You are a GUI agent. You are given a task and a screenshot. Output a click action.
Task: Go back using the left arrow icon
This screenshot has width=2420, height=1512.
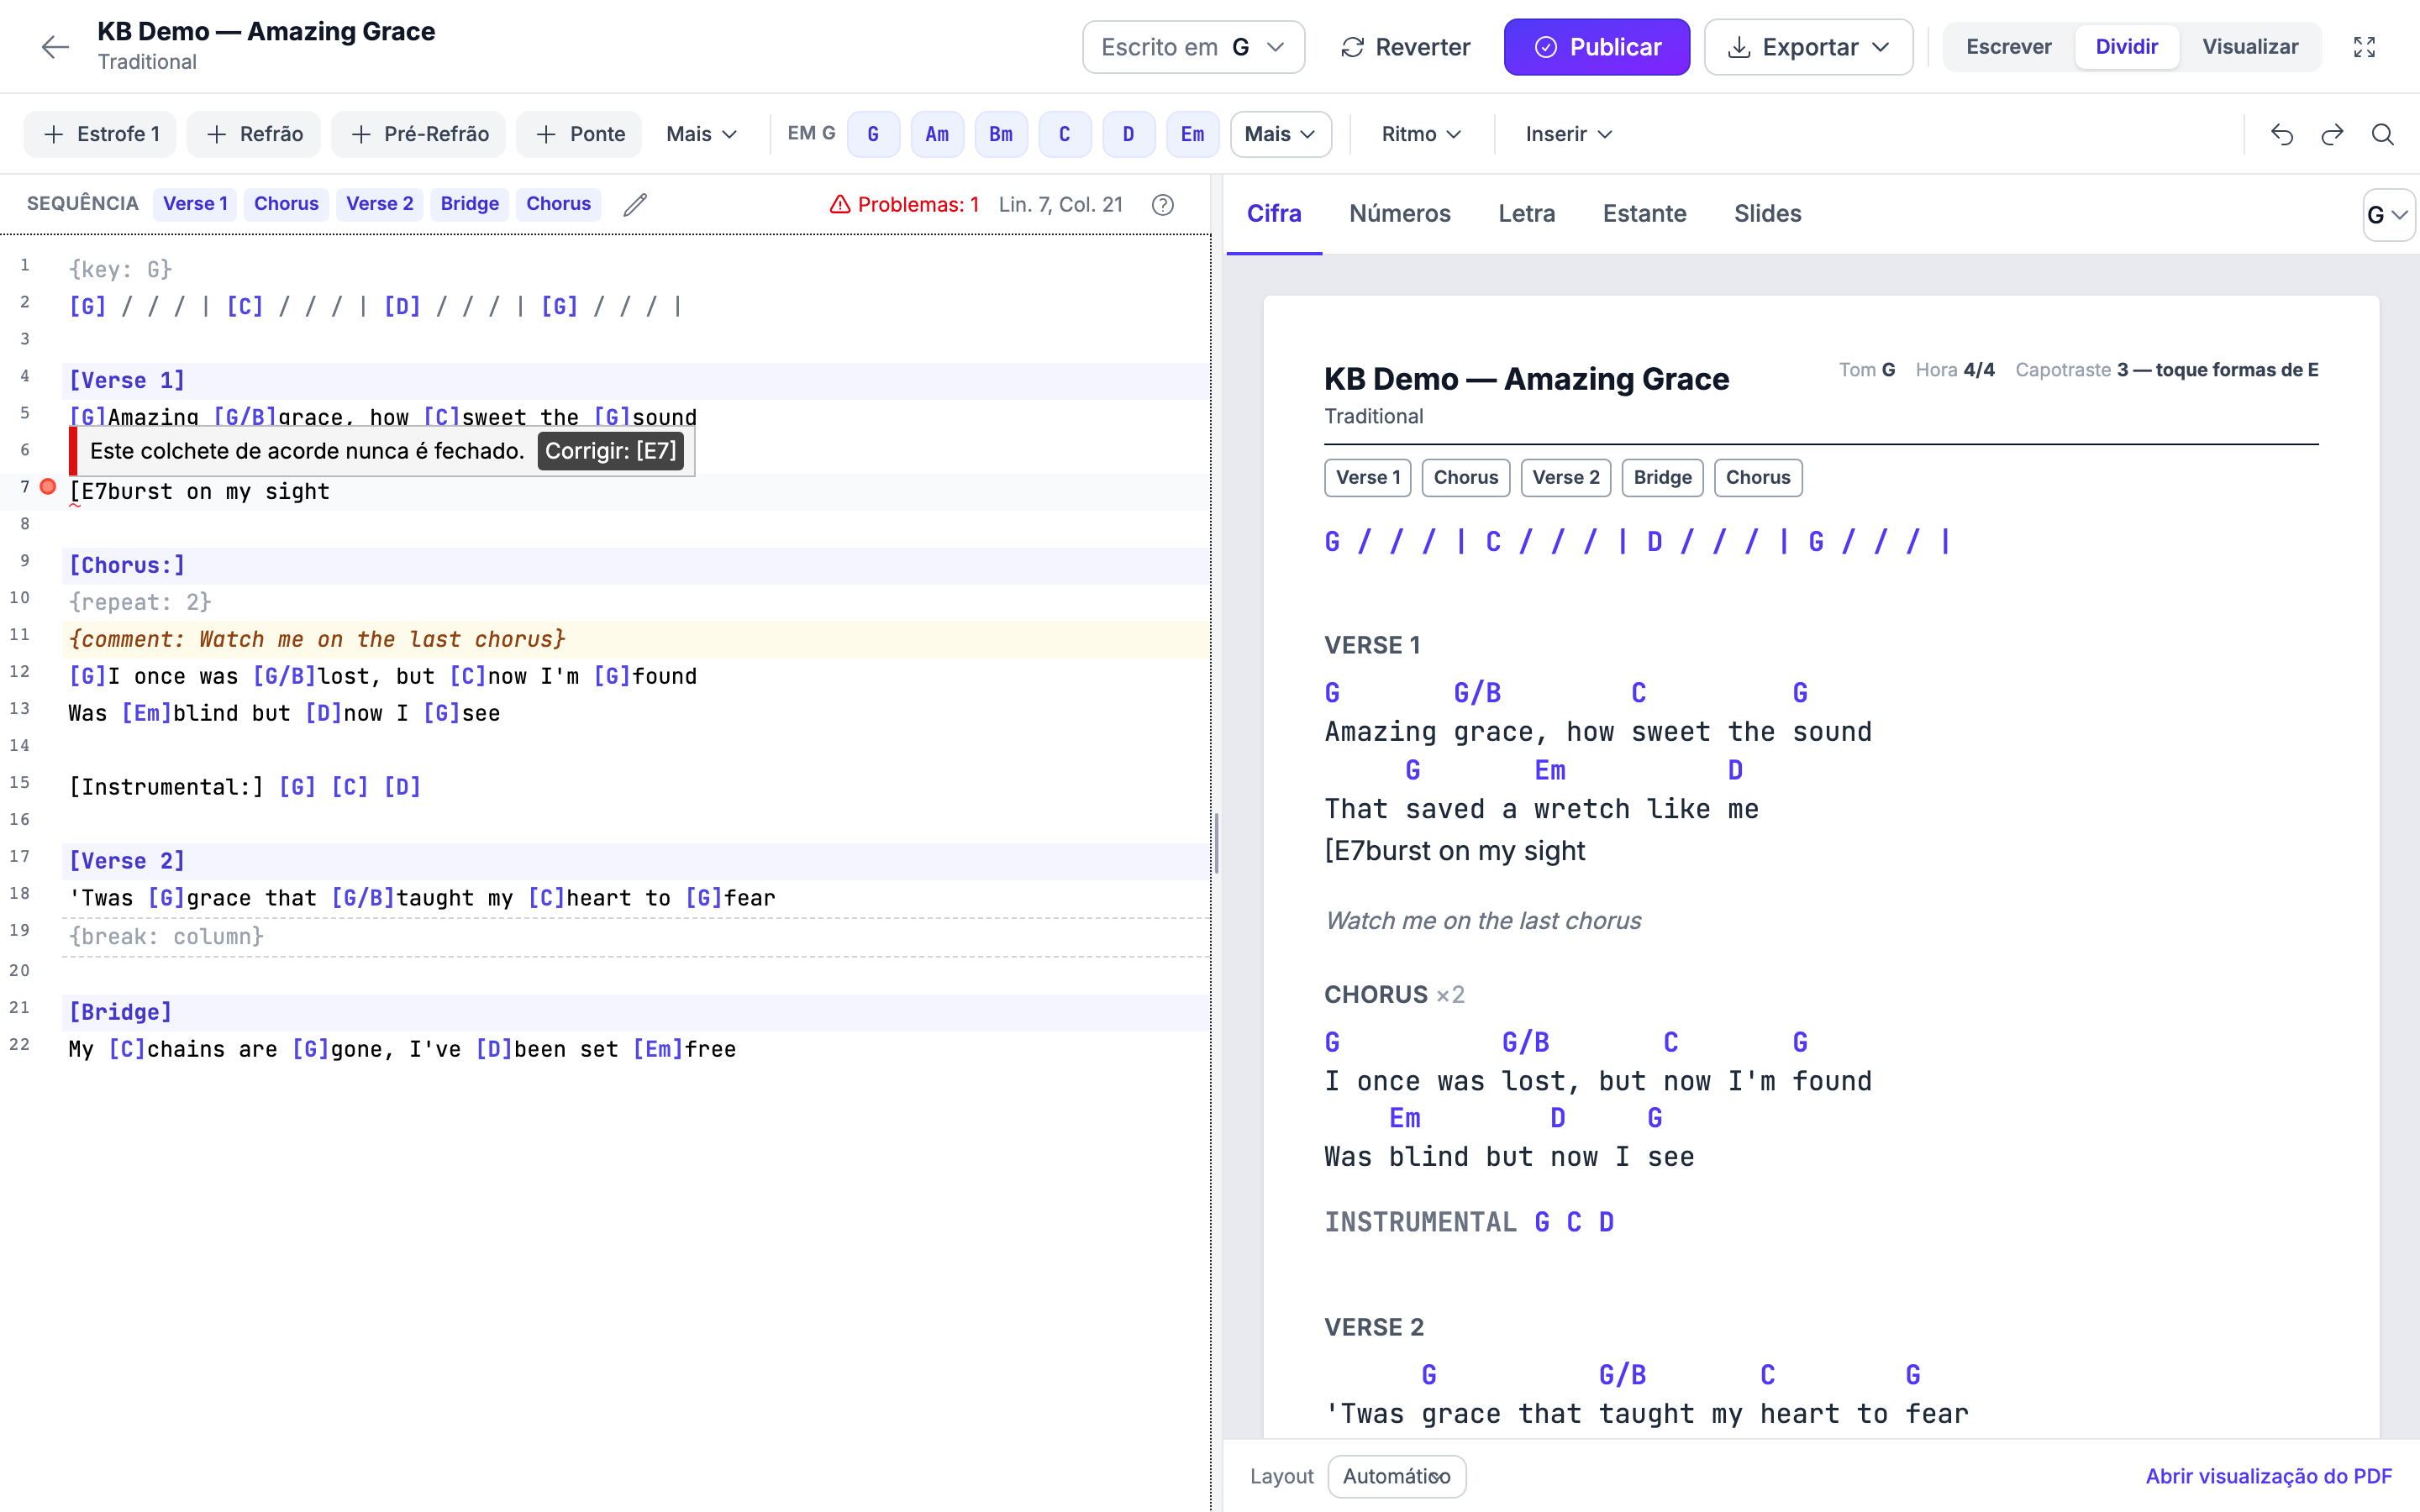click(55, 47)
